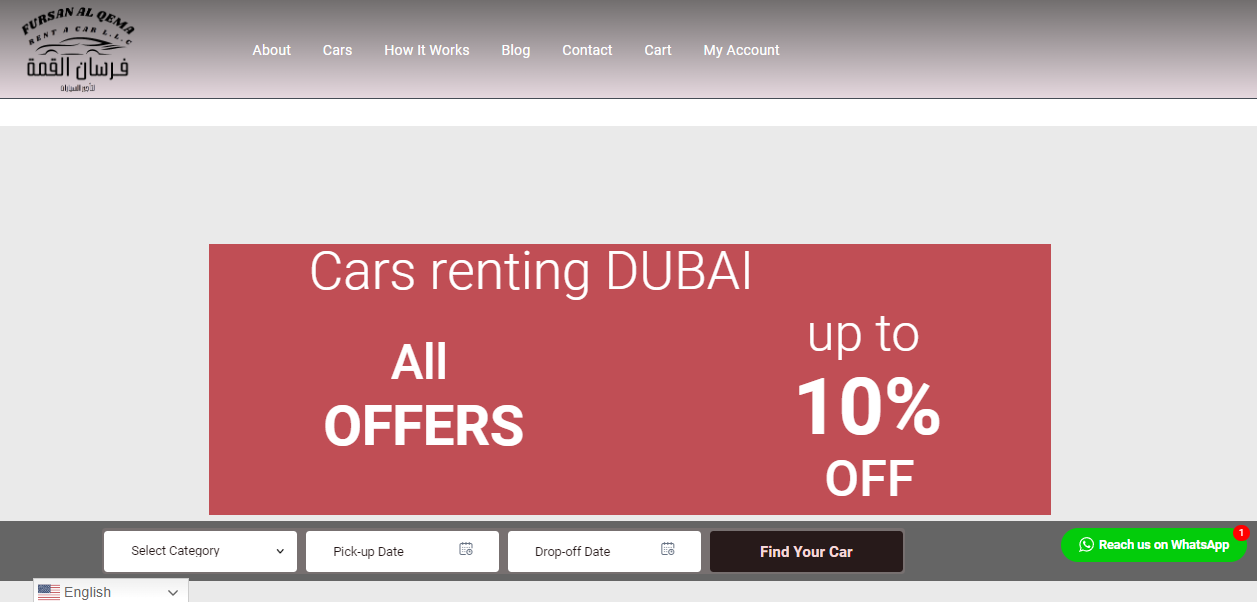Open the About menu item
Viewport: 1257px width, 602px height.
(x=271, y=50)
